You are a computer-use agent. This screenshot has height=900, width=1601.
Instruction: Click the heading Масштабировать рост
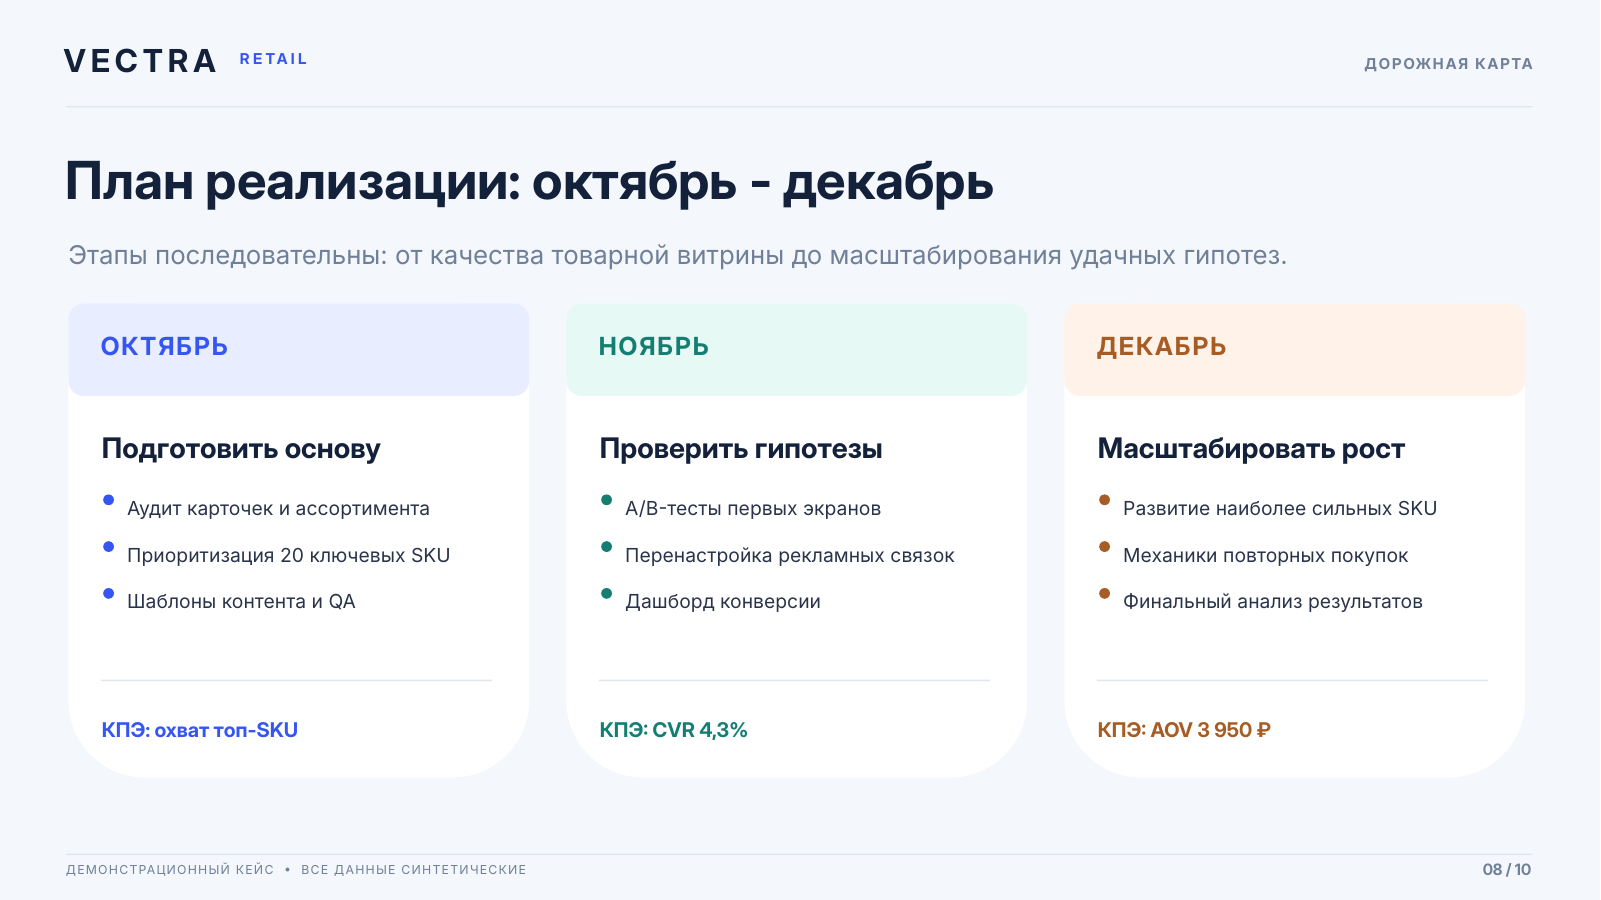[1251, 449]
